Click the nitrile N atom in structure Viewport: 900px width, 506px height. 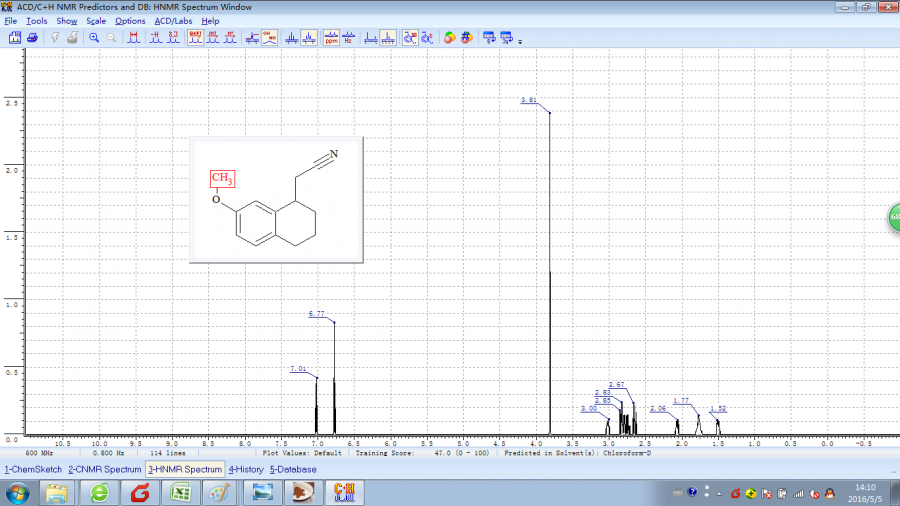333,154
